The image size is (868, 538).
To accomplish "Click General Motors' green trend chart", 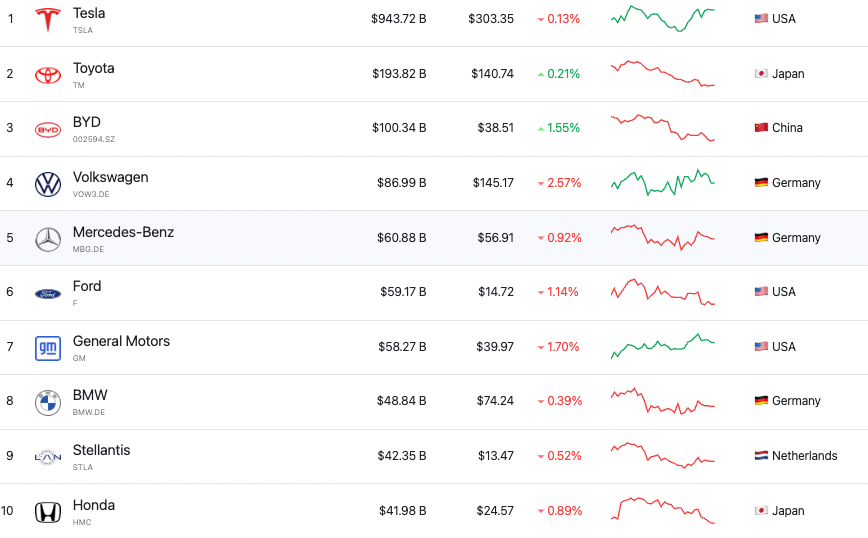I will (663, 346).
